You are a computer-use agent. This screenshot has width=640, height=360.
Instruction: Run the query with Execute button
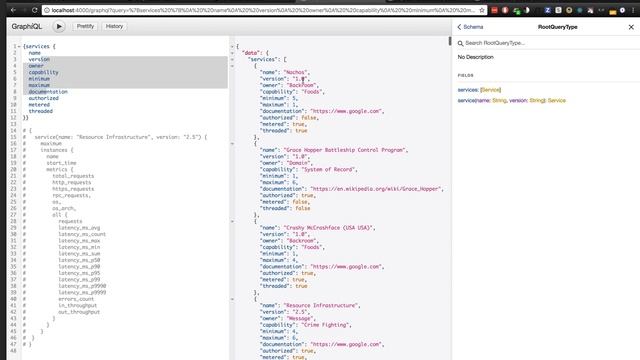click(59, 27)
